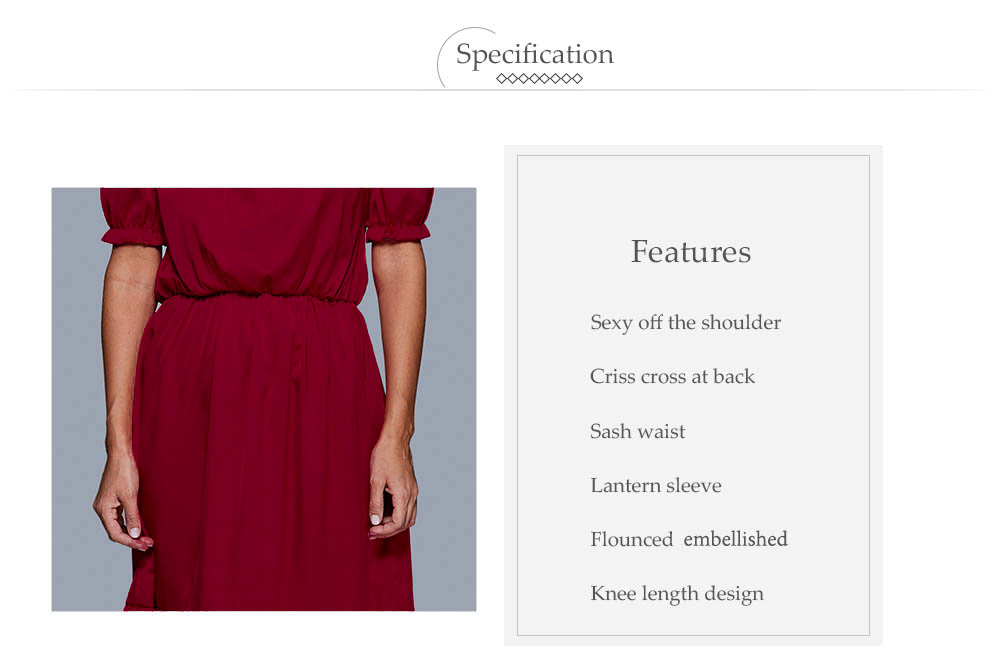1000x670 pixels.
Task: Open the red dress product photo
Action: tap(263, 399)
